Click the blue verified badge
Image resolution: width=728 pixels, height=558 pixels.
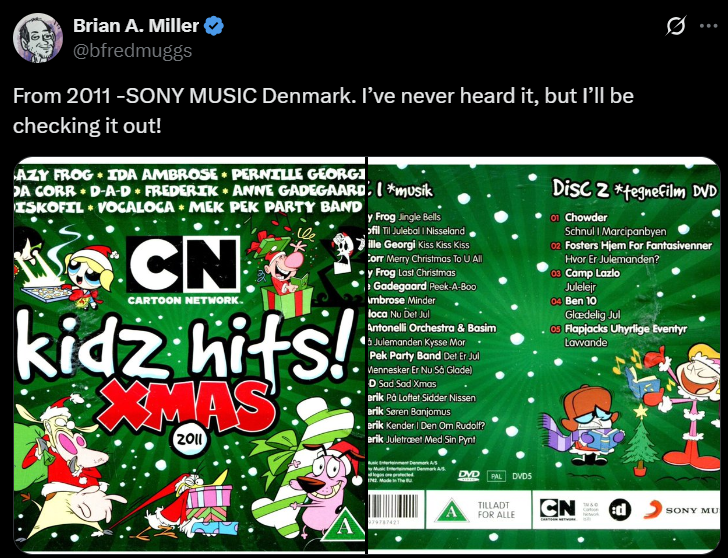point(214,26)
